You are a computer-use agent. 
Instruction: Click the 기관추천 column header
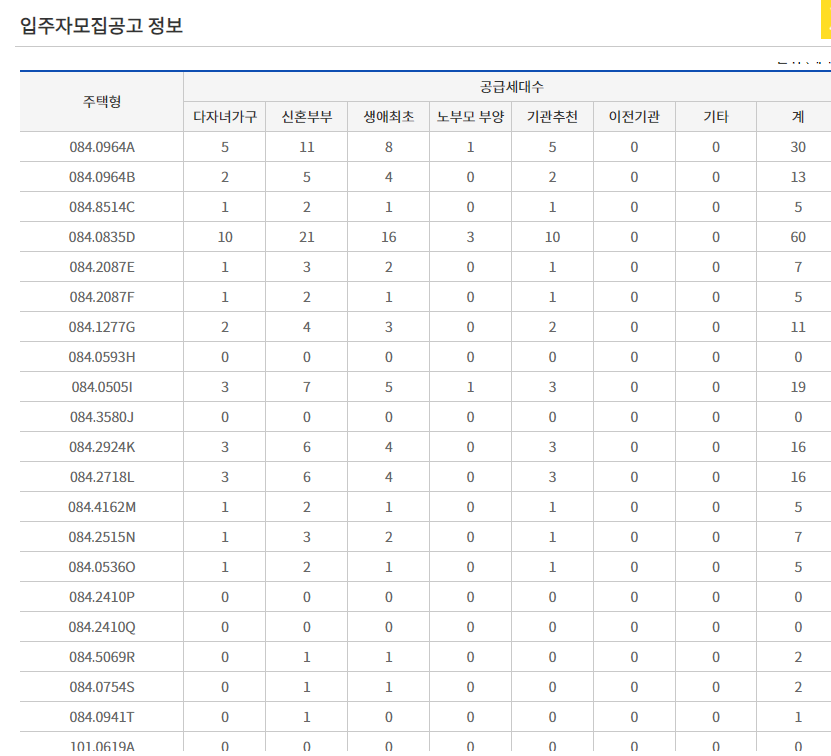tap(552, 117)
